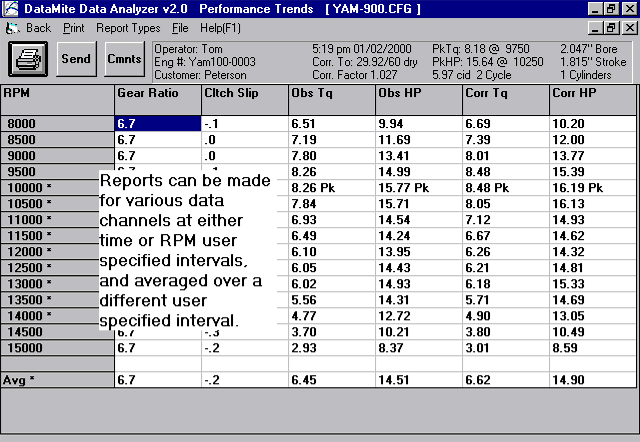This screenshot has width=640, height=442.
Task: Click average Gear Ratio 6.7 cell
Action: pyautogui.click(x=158, y=380)
